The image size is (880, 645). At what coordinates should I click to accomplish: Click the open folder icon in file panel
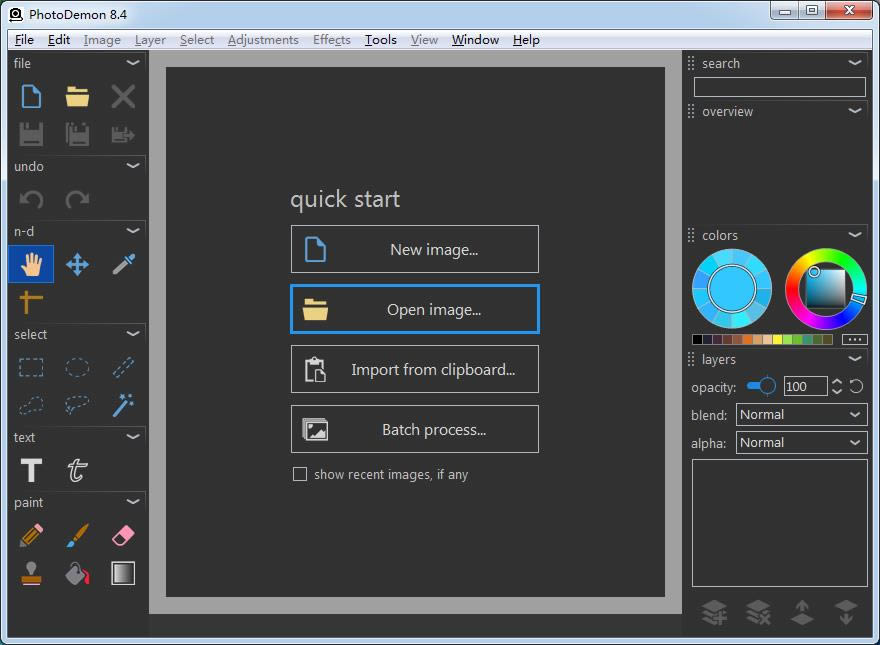click(77, 97)
